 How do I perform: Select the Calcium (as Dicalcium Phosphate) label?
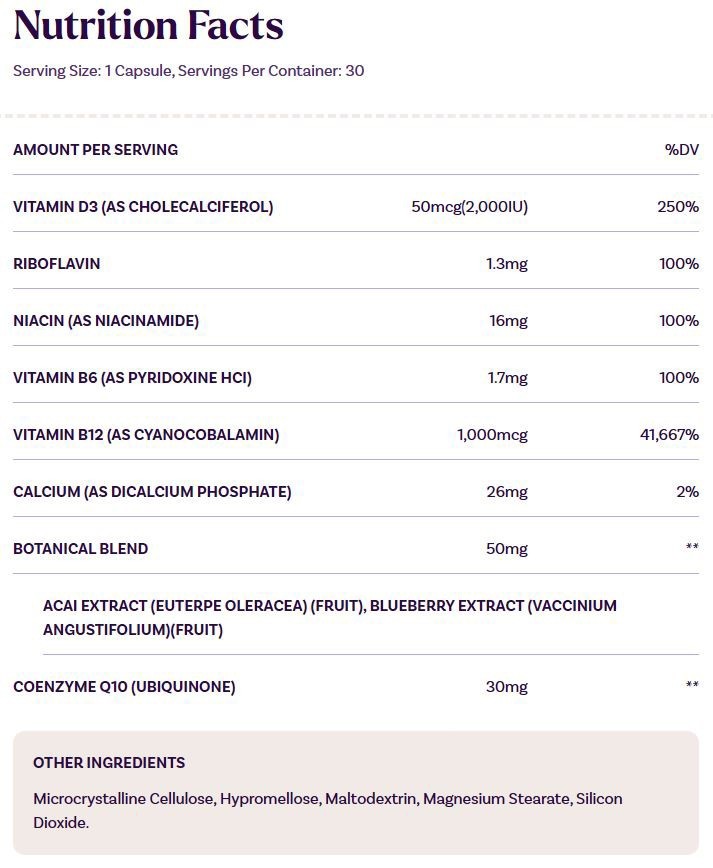point(152,492)
